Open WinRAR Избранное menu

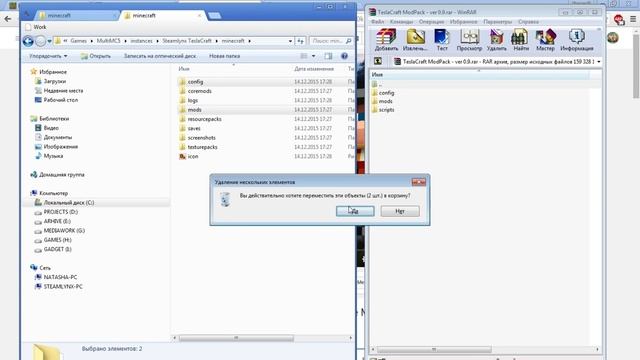tap(463, 22)
